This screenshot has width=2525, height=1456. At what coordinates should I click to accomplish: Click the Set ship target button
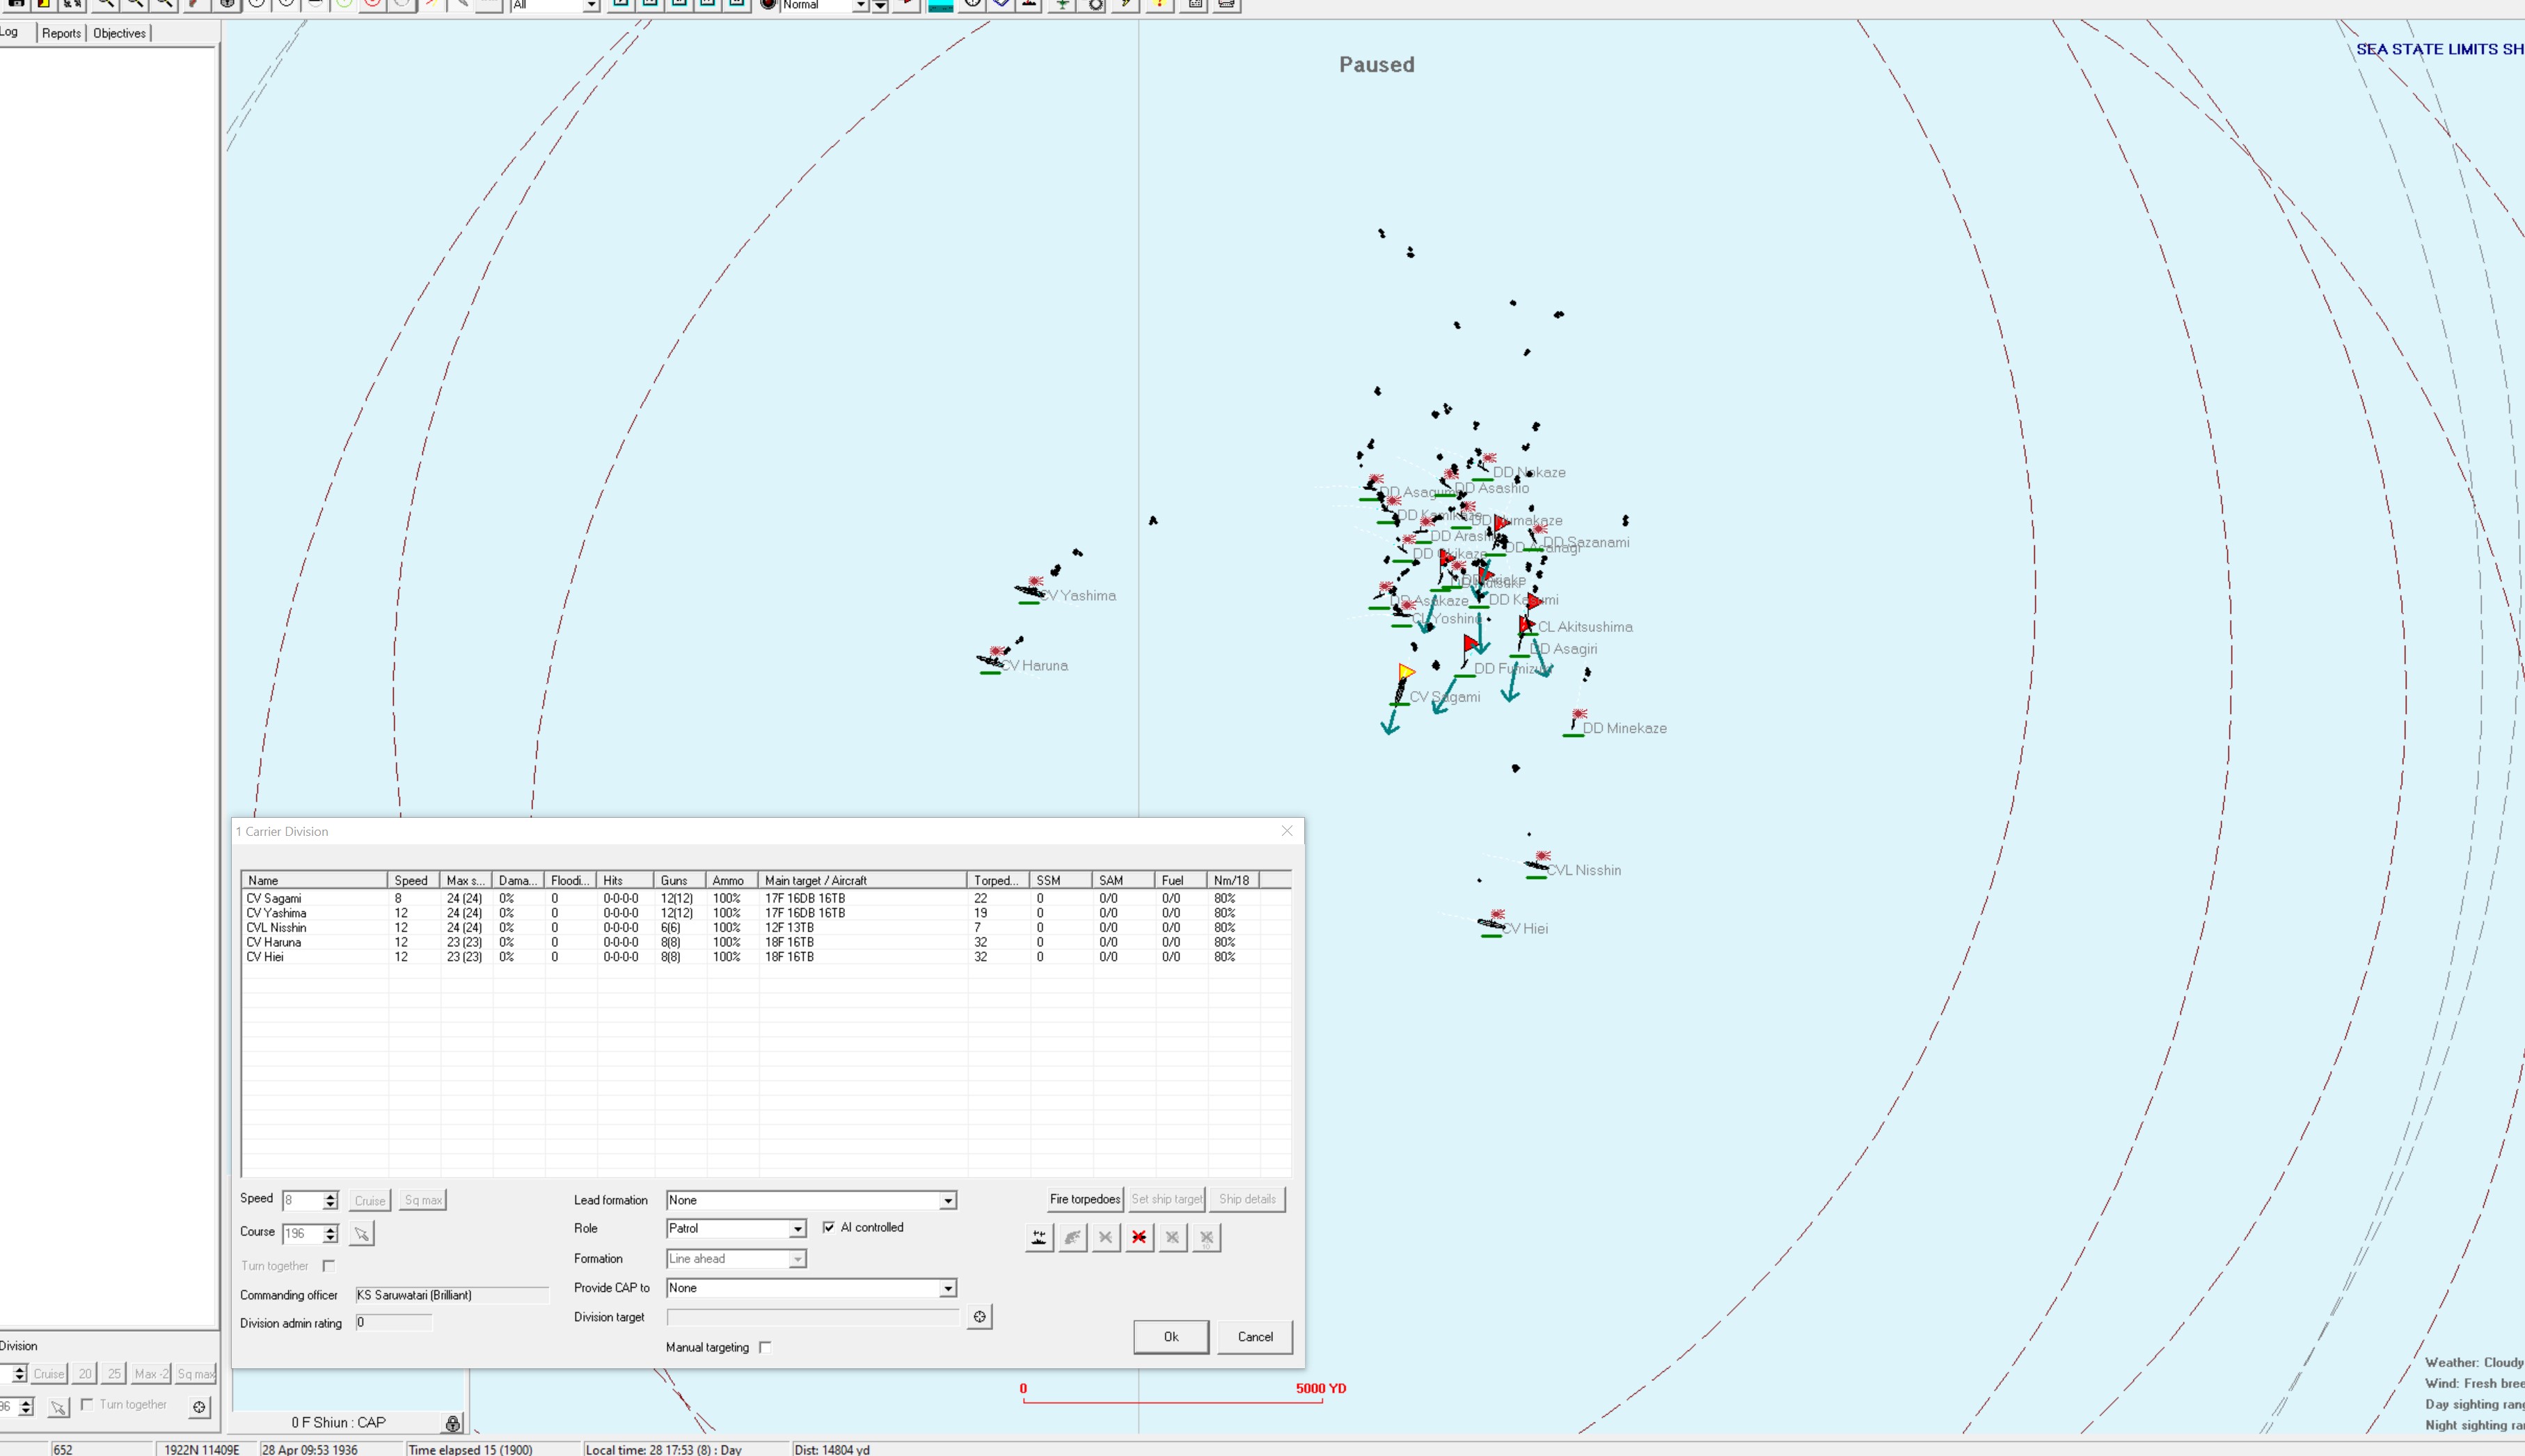pyautogui.click(x=1166, y=1199)
